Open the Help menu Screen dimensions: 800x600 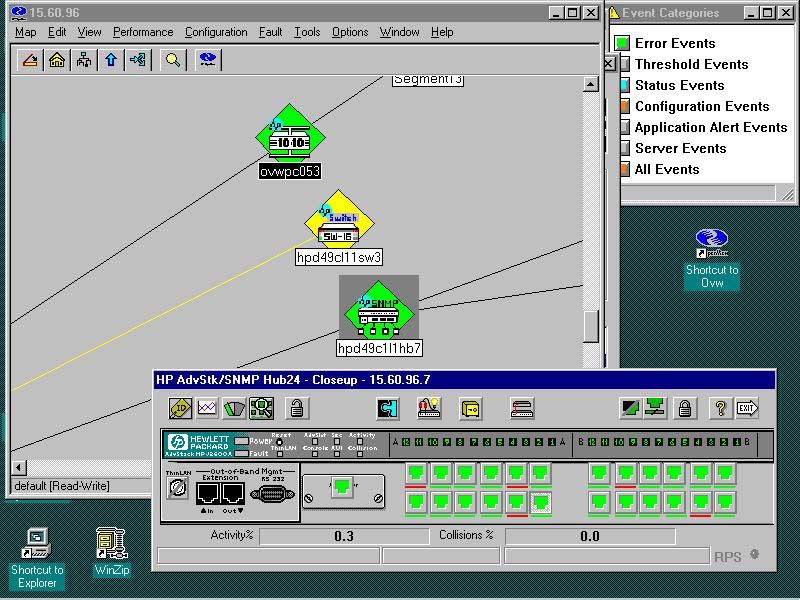442,32
